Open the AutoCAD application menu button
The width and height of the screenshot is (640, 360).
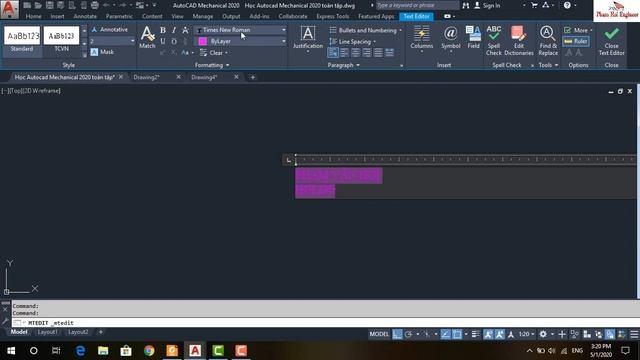tap(9, 9)
